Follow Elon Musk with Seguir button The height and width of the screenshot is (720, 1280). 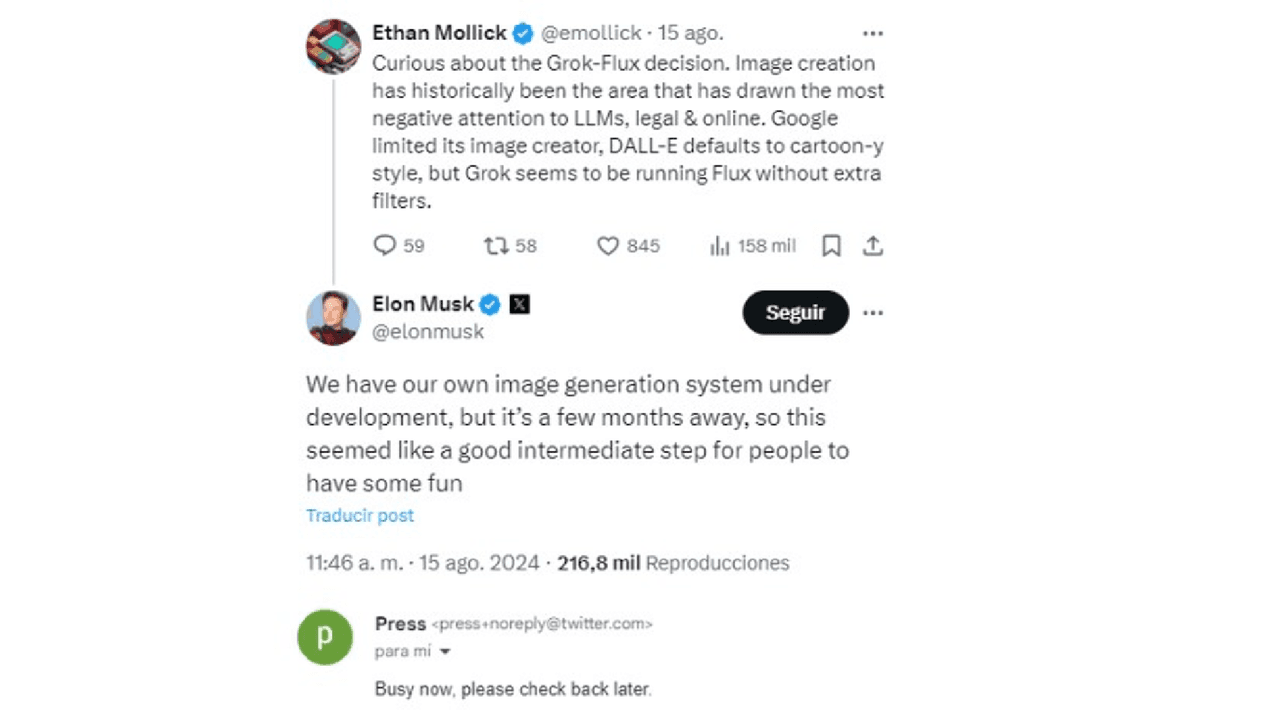click(795, 313)
